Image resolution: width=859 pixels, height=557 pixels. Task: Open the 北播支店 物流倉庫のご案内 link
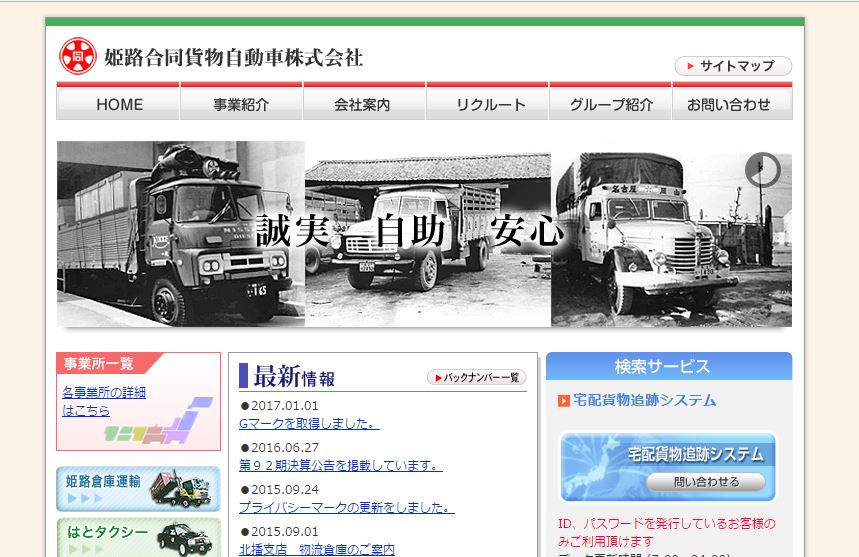[x=316, y=549]
